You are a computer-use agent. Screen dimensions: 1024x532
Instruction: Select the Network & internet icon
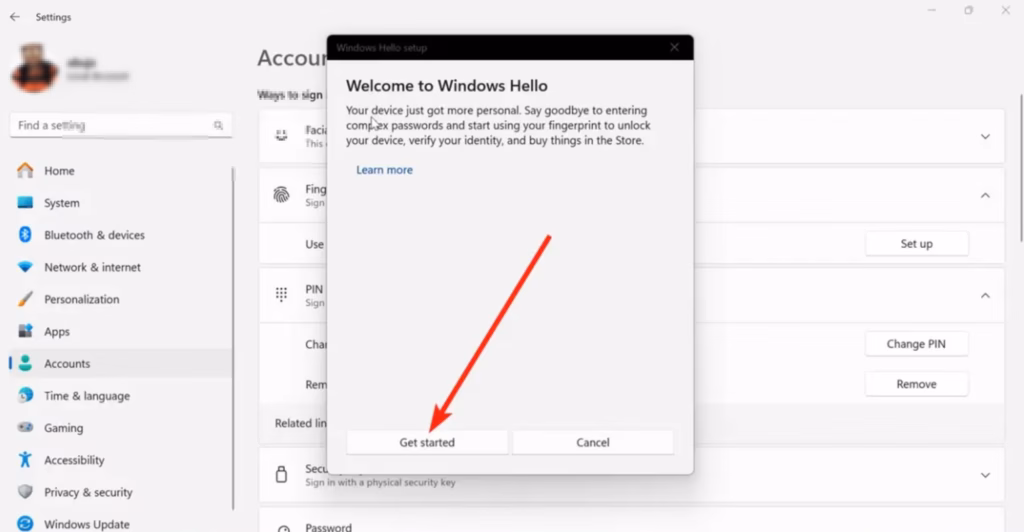pyautogui.click(x=26, y=267)
